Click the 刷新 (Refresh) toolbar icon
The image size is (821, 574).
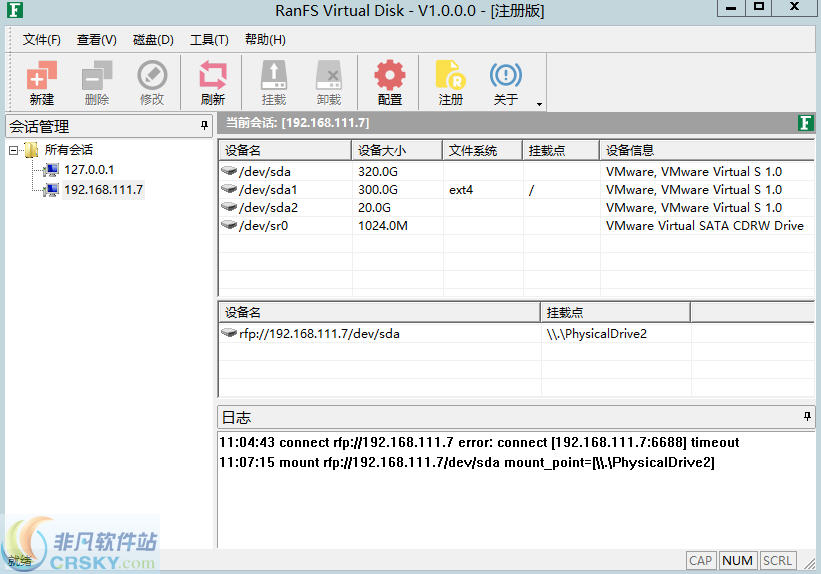coord(212,83)
